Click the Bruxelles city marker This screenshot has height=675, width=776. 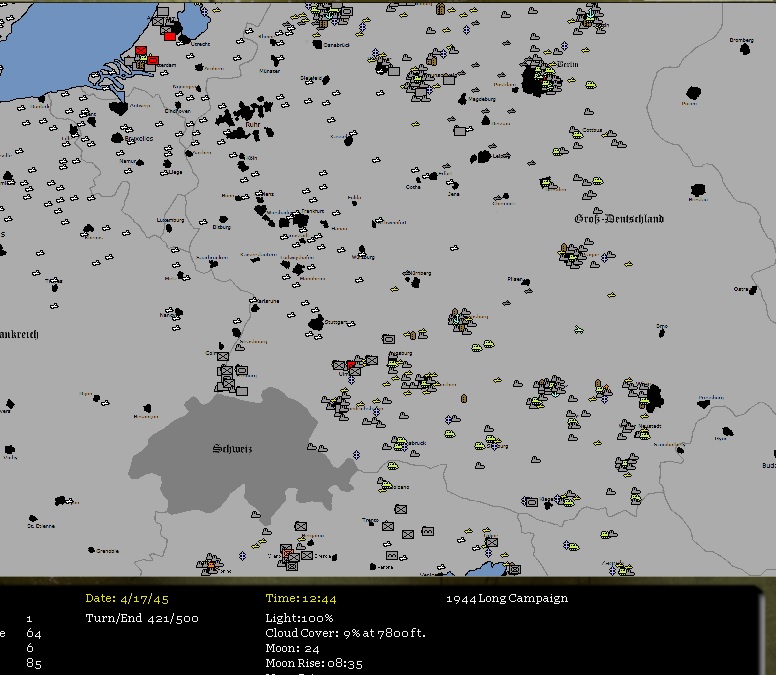click(117, 138)
